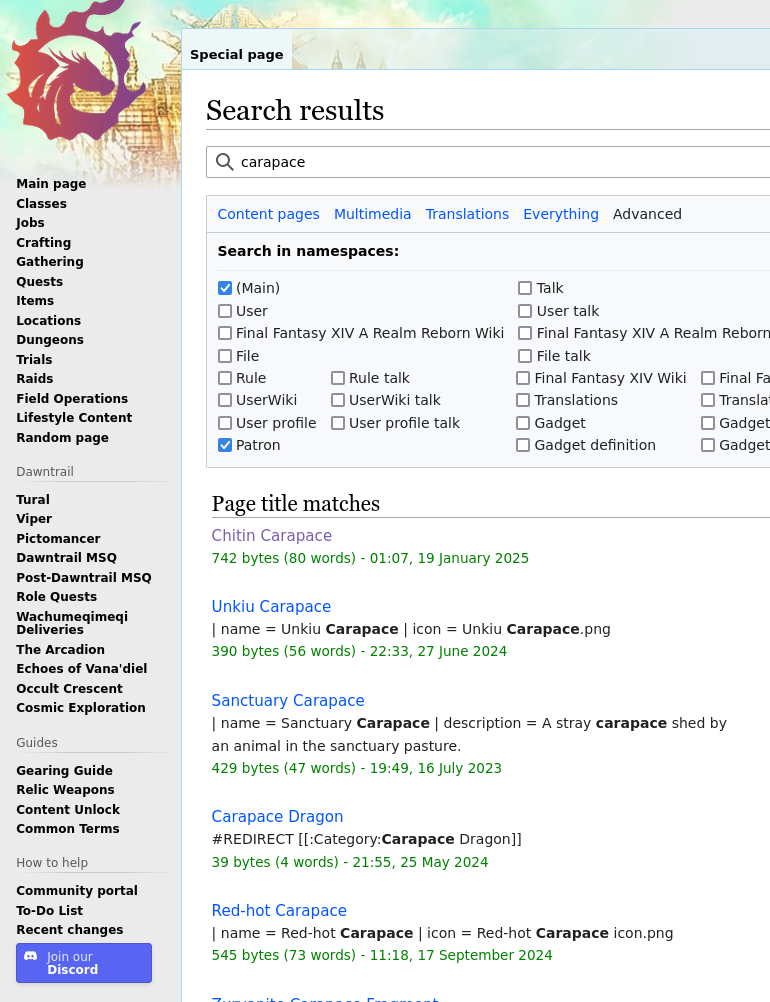770x1002 pixels.
Task: Check the Talk namespace checkbox
Action: pos(525,288)
